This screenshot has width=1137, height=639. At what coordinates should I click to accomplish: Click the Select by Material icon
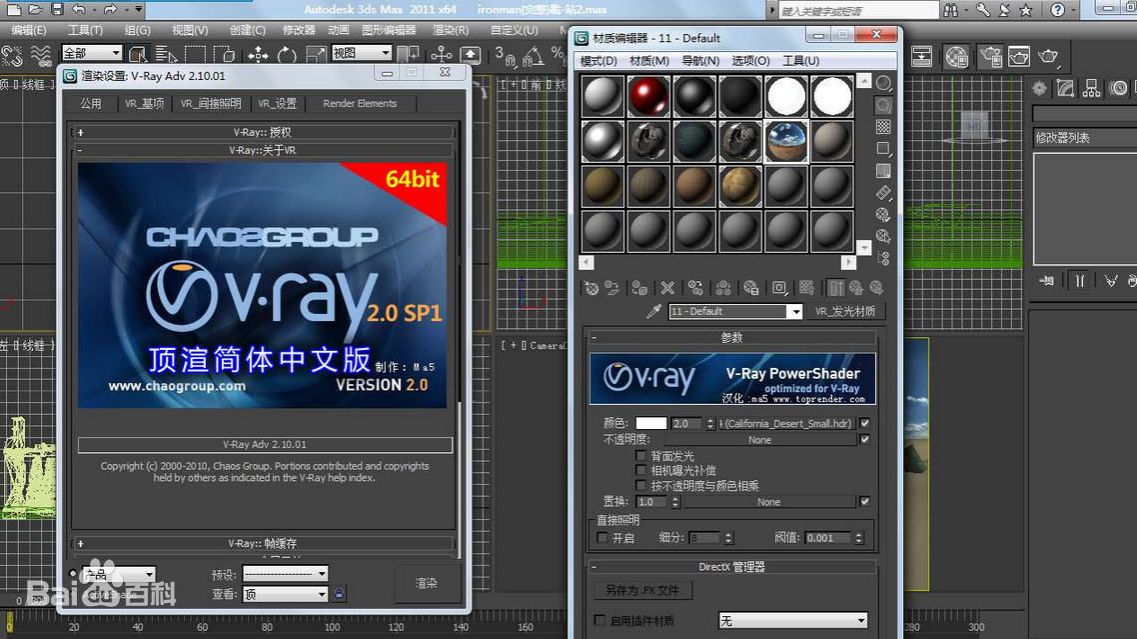pyautogui.click(x=883, y=236)
